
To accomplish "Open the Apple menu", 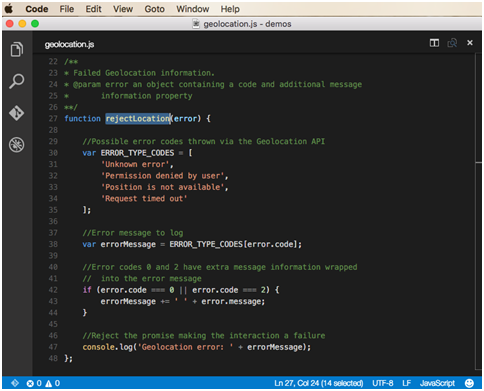I will click(x=9, y=9).
